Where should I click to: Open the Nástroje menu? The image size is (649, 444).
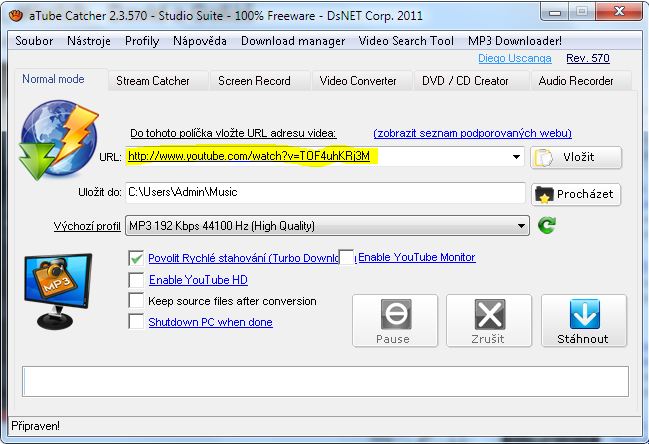click(x=89, y=41)
